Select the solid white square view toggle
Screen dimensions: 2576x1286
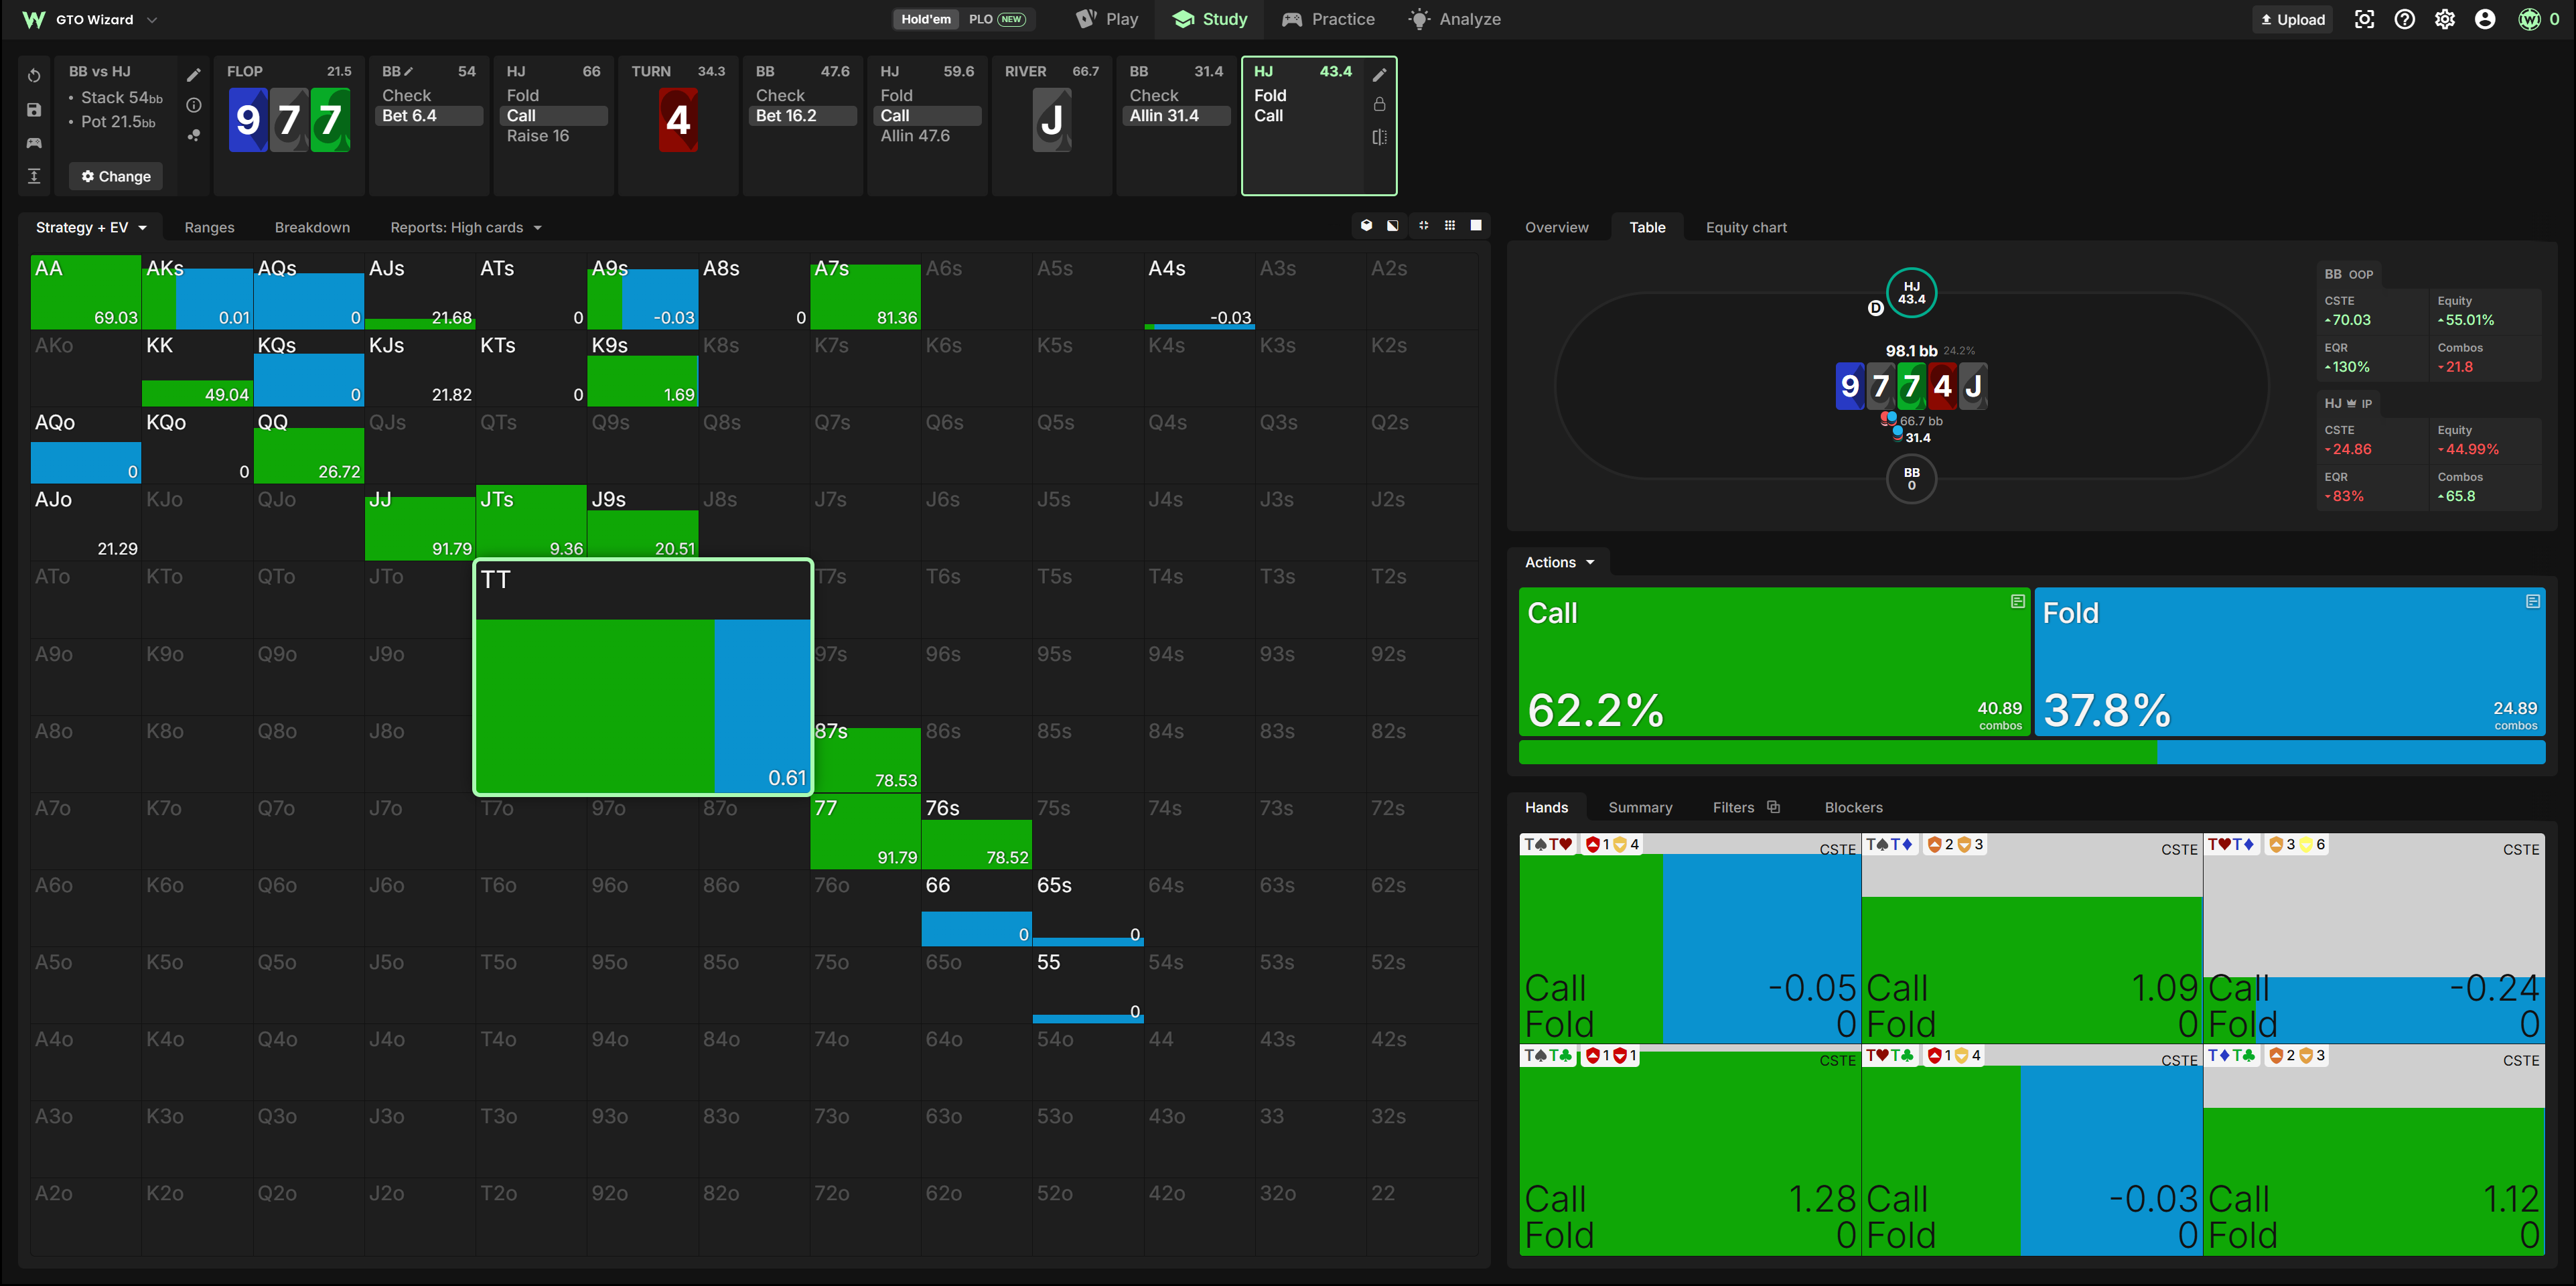(1476, 226)
